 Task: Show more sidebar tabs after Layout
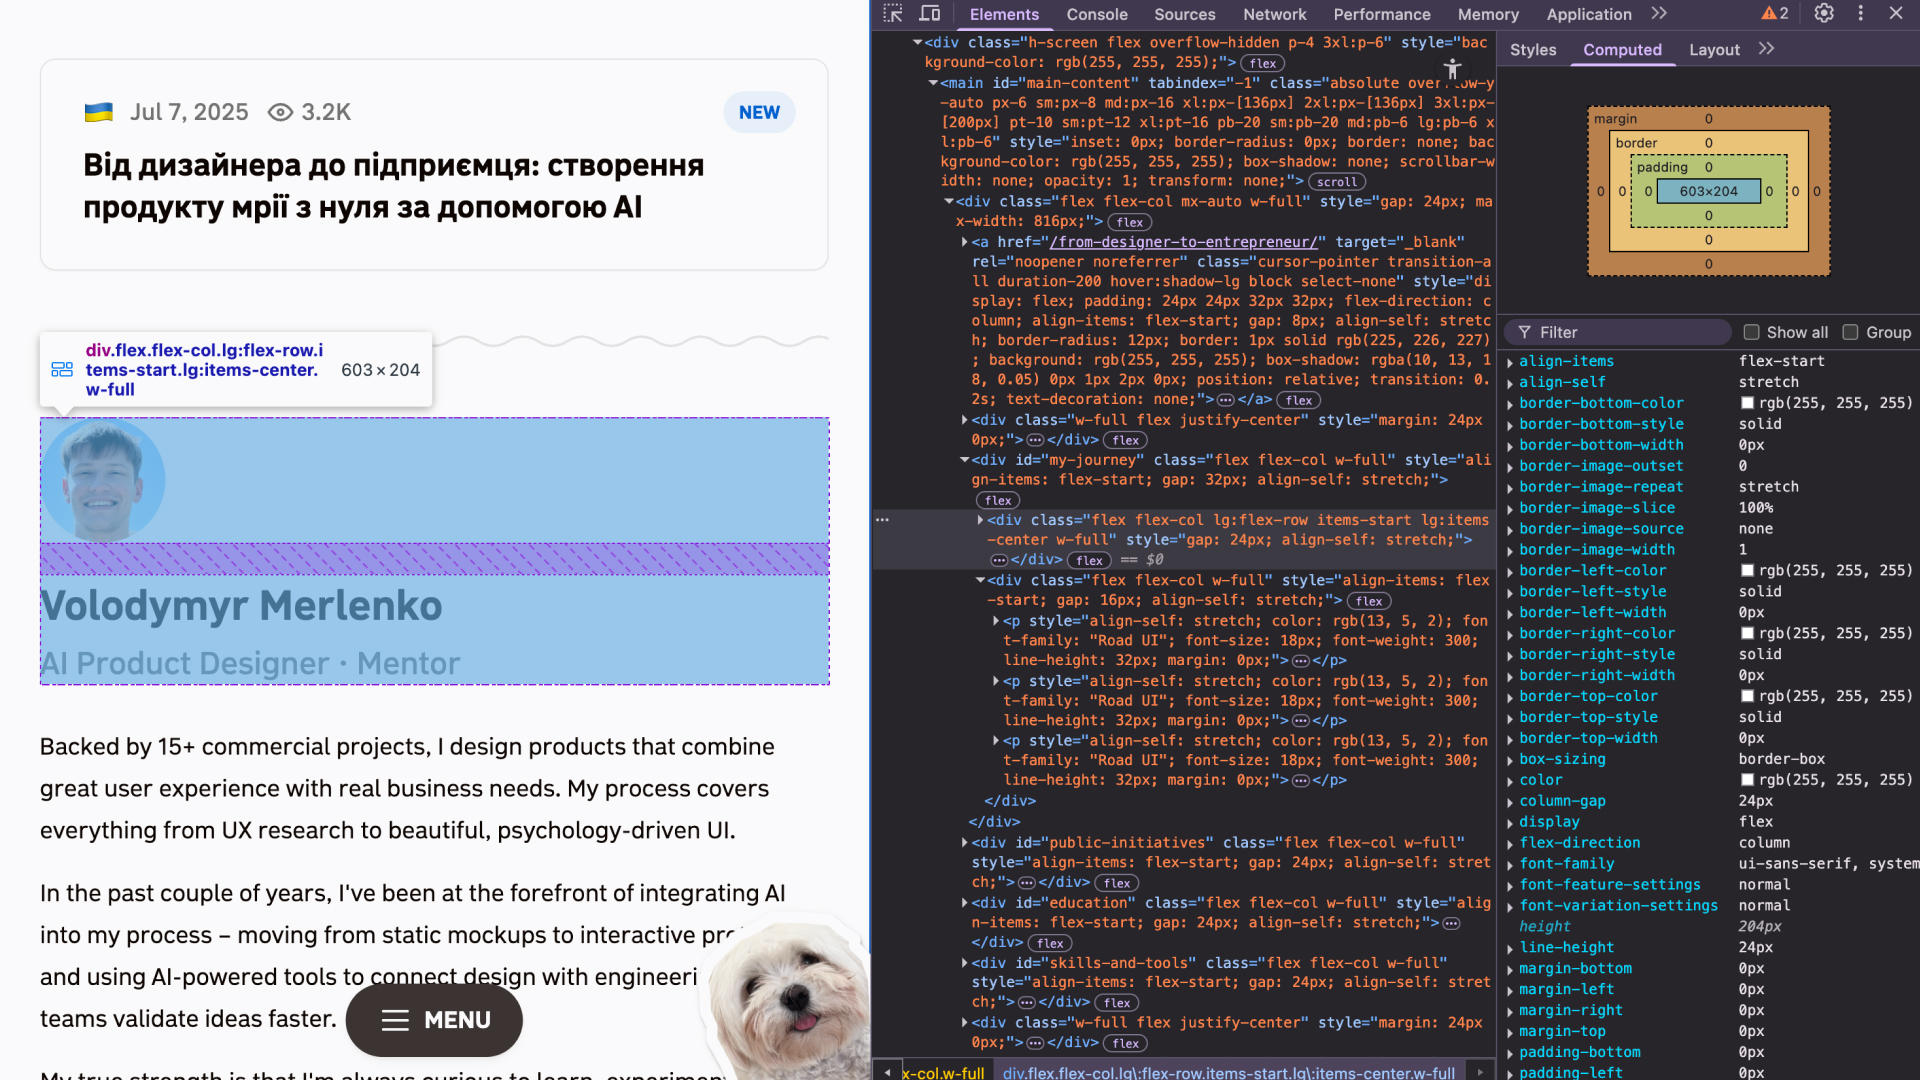click(1766, 49)
